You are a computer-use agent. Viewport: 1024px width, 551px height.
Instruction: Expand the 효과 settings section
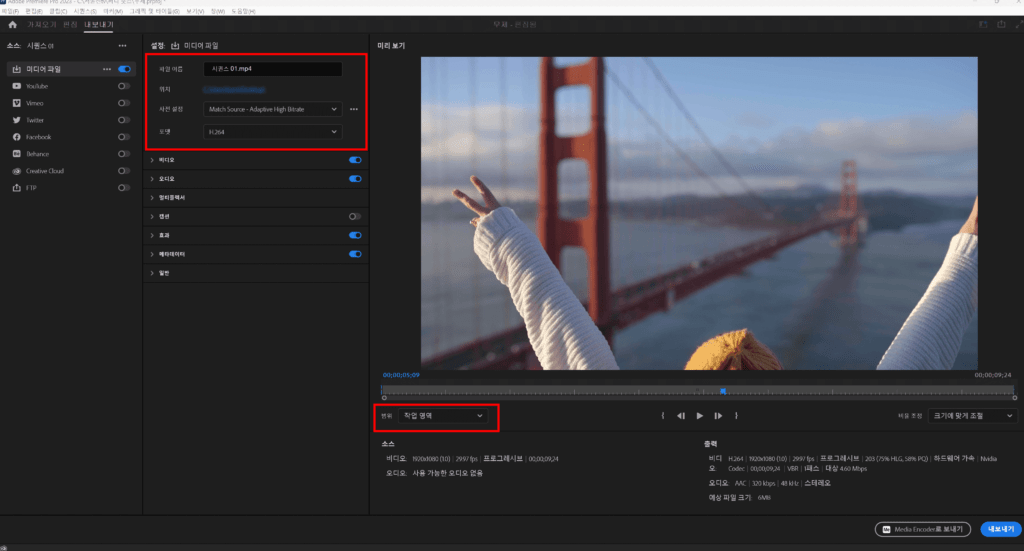[x=152, y=235]
